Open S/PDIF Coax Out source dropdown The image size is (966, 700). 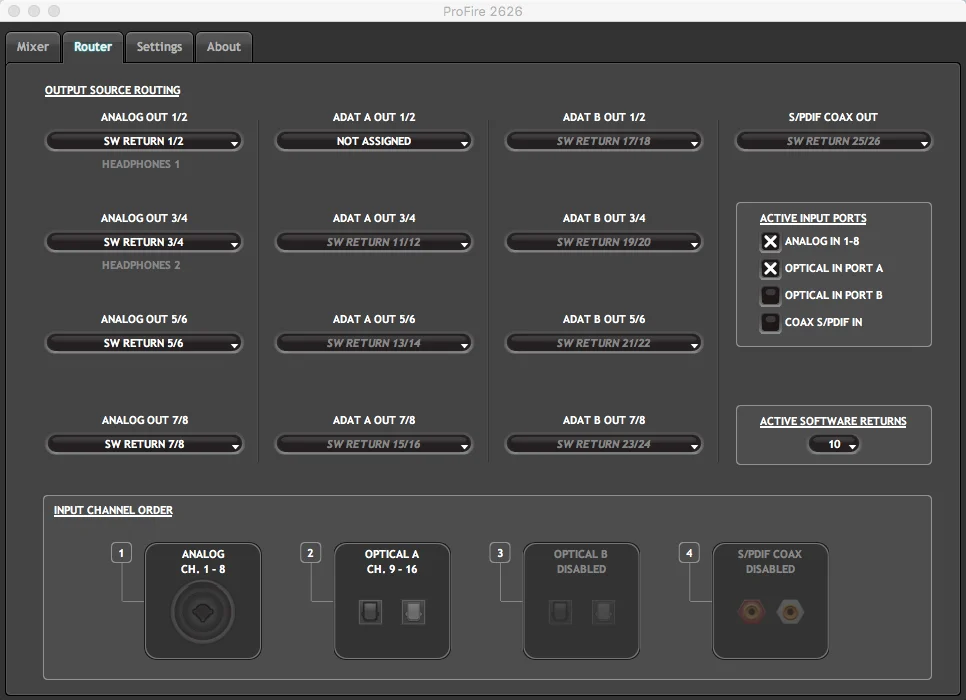834,141
